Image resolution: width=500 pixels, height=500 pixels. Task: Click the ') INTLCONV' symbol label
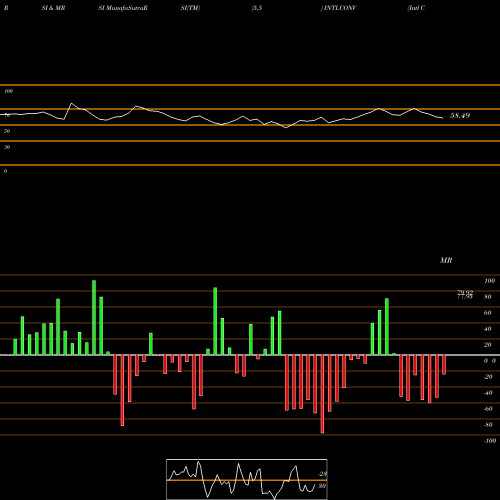[338, 8]
